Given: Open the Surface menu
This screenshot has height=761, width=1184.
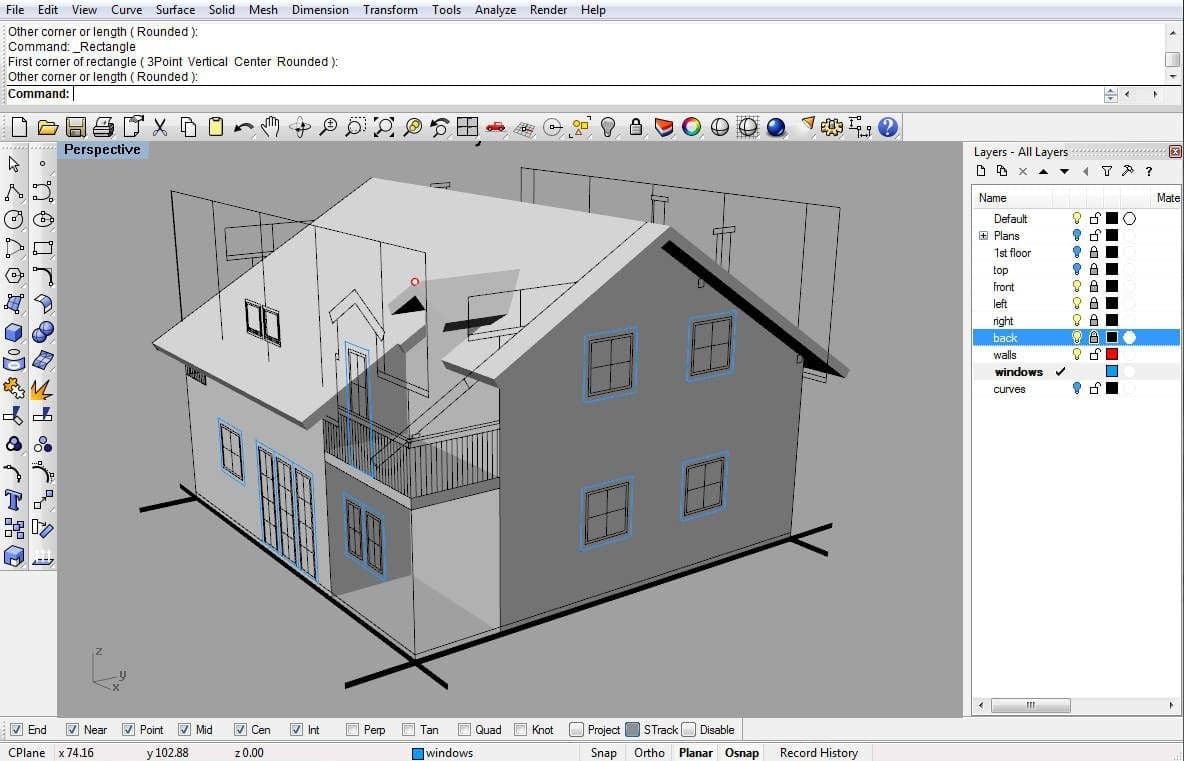Looking at the screenshot, I should pos(175,10).
